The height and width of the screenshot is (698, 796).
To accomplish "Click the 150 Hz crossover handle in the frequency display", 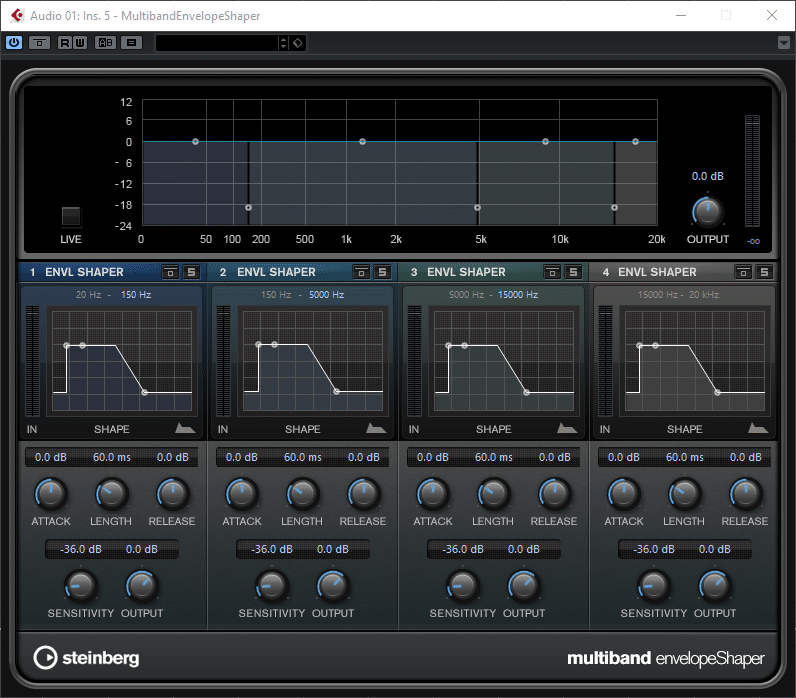I will click(x=248, y=208).
